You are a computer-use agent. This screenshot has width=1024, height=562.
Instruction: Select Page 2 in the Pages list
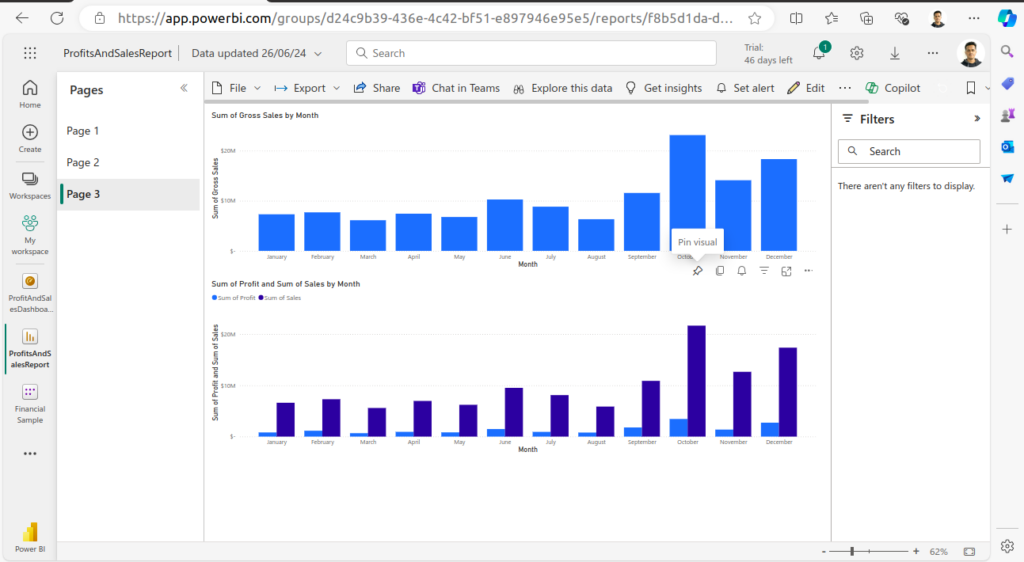pyautogui.click(x=83, y=162)
